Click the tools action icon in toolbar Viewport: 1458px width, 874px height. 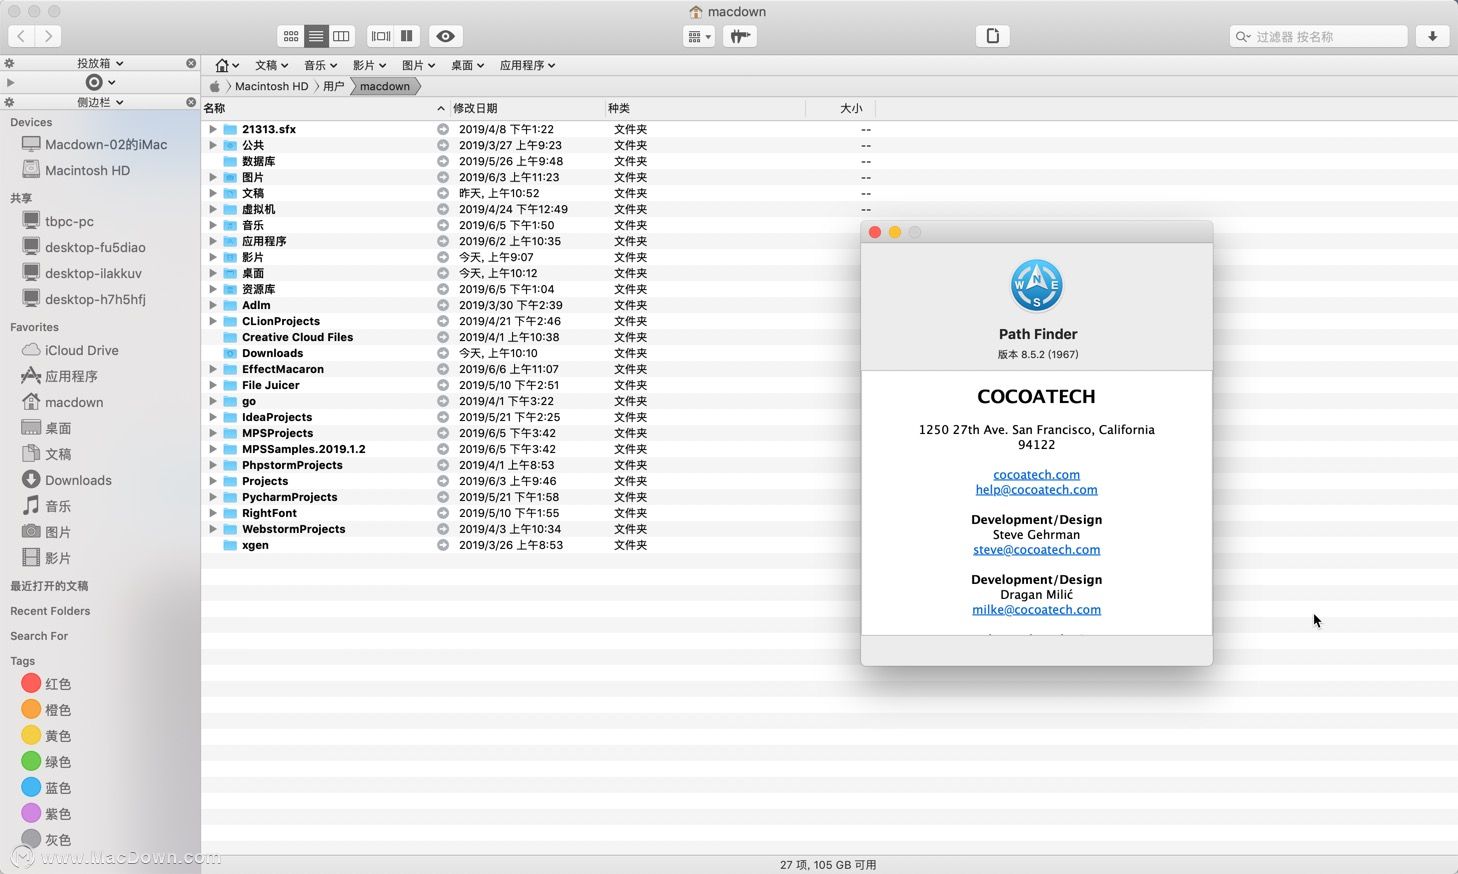[740, 36]
